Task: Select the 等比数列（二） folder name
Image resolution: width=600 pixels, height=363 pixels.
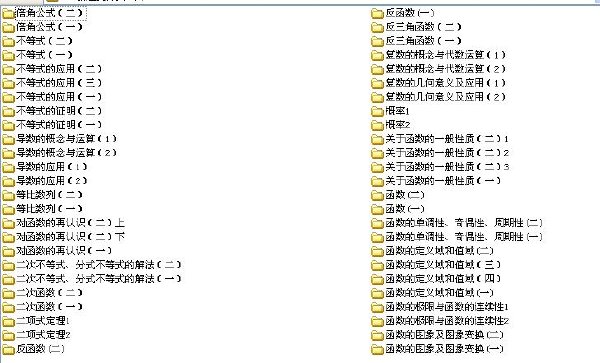Action: 49,195
